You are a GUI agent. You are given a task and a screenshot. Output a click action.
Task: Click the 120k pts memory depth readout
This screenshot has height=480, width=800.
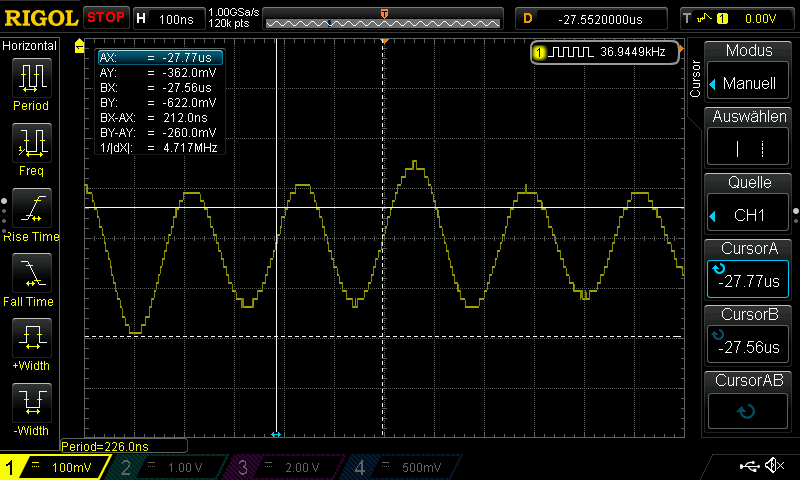tap(229, 23)
